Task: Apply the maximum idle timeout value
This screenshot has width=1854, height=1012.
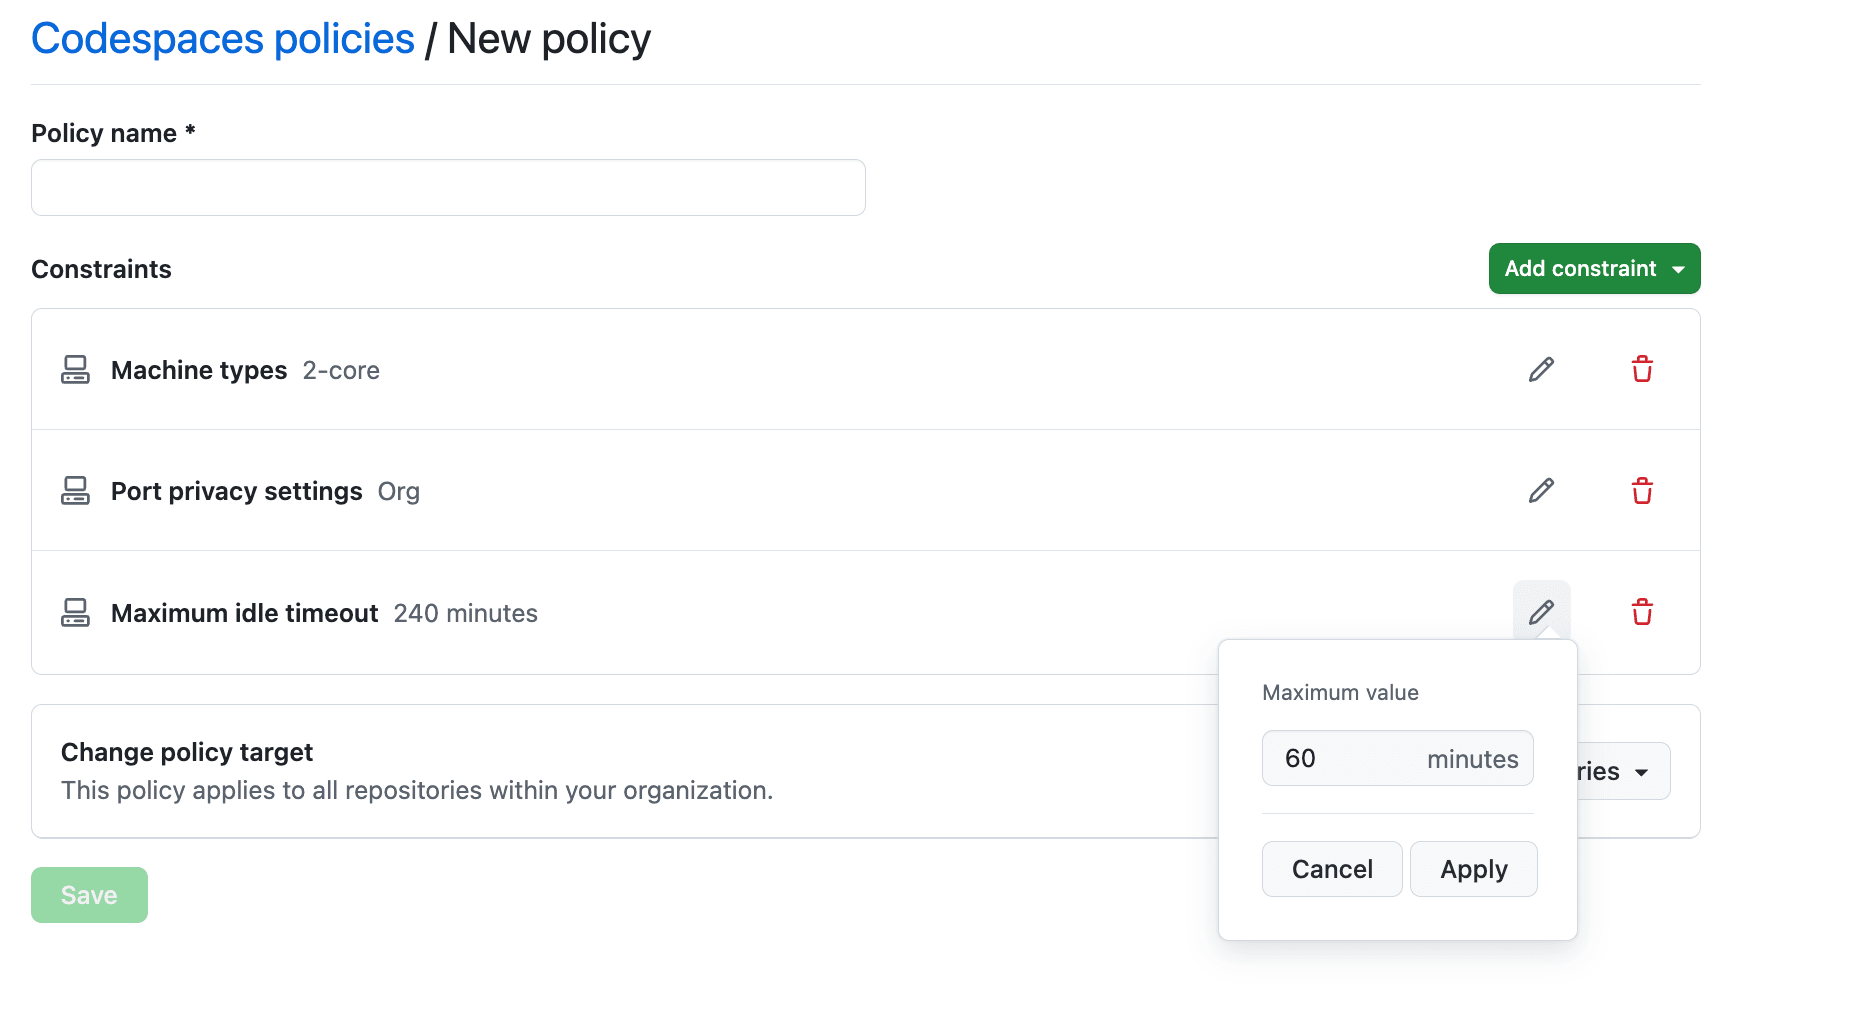Action: pos(1474,869)
